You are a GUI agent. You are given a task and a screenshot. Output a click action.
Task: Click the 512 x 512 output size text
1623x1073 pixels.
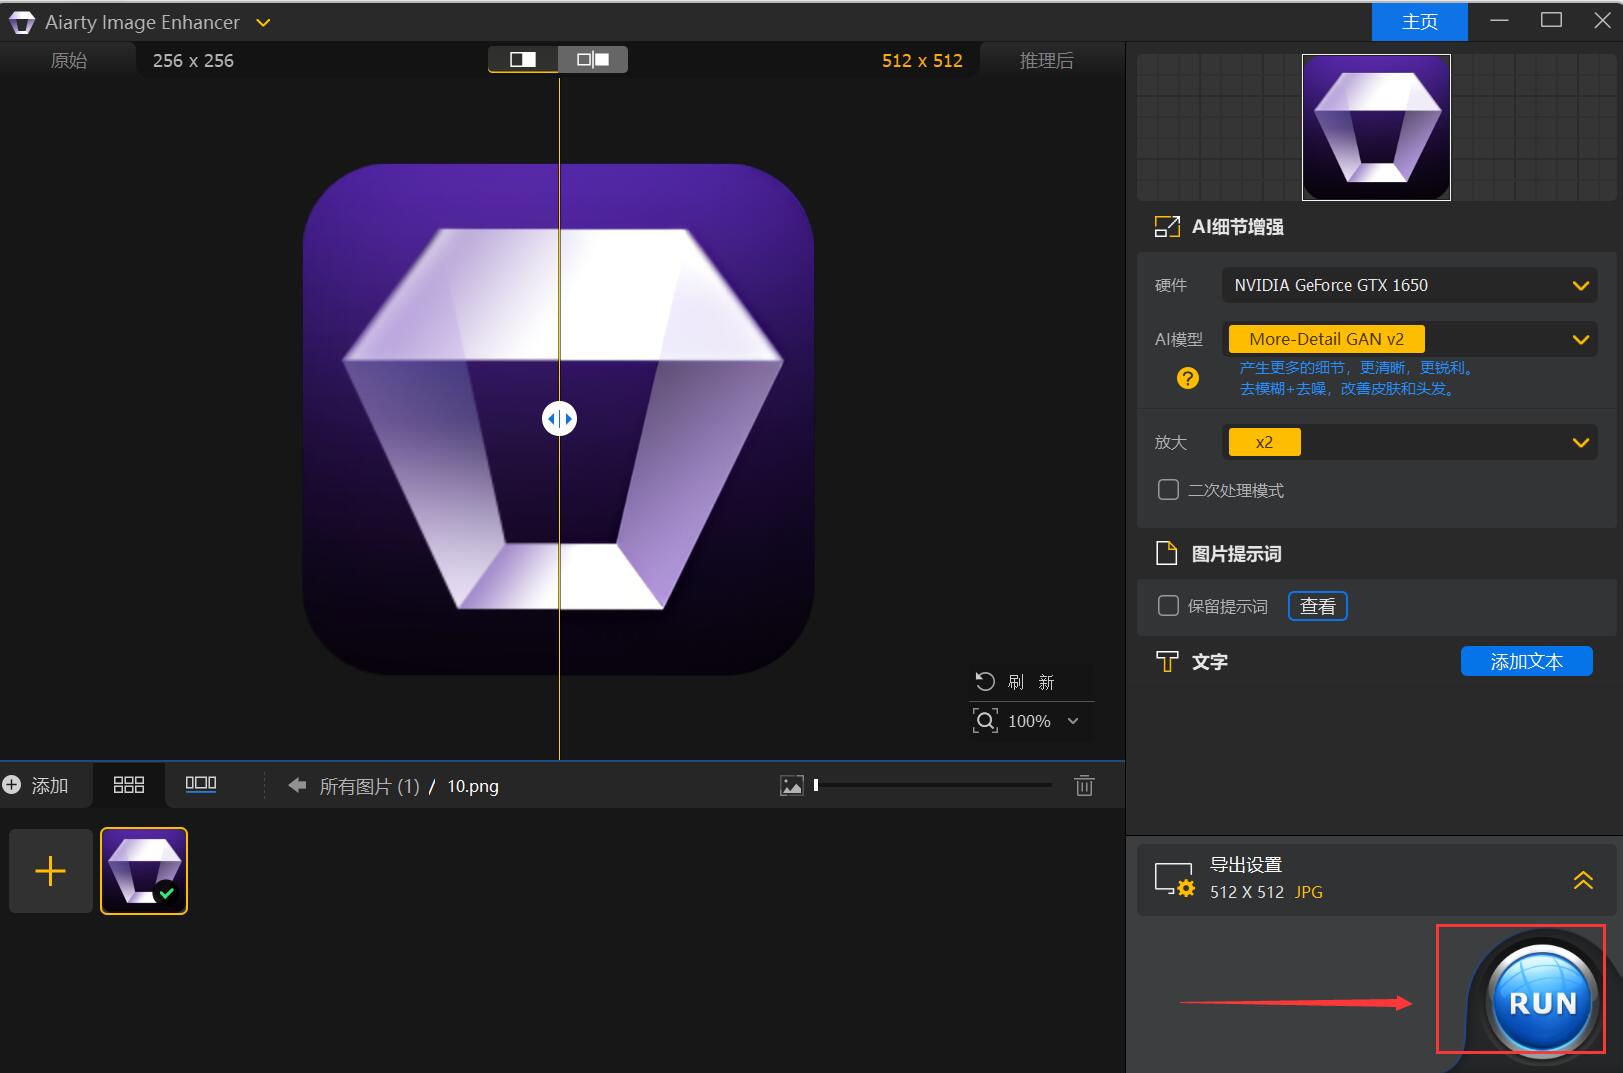click(x=922, y=60)
